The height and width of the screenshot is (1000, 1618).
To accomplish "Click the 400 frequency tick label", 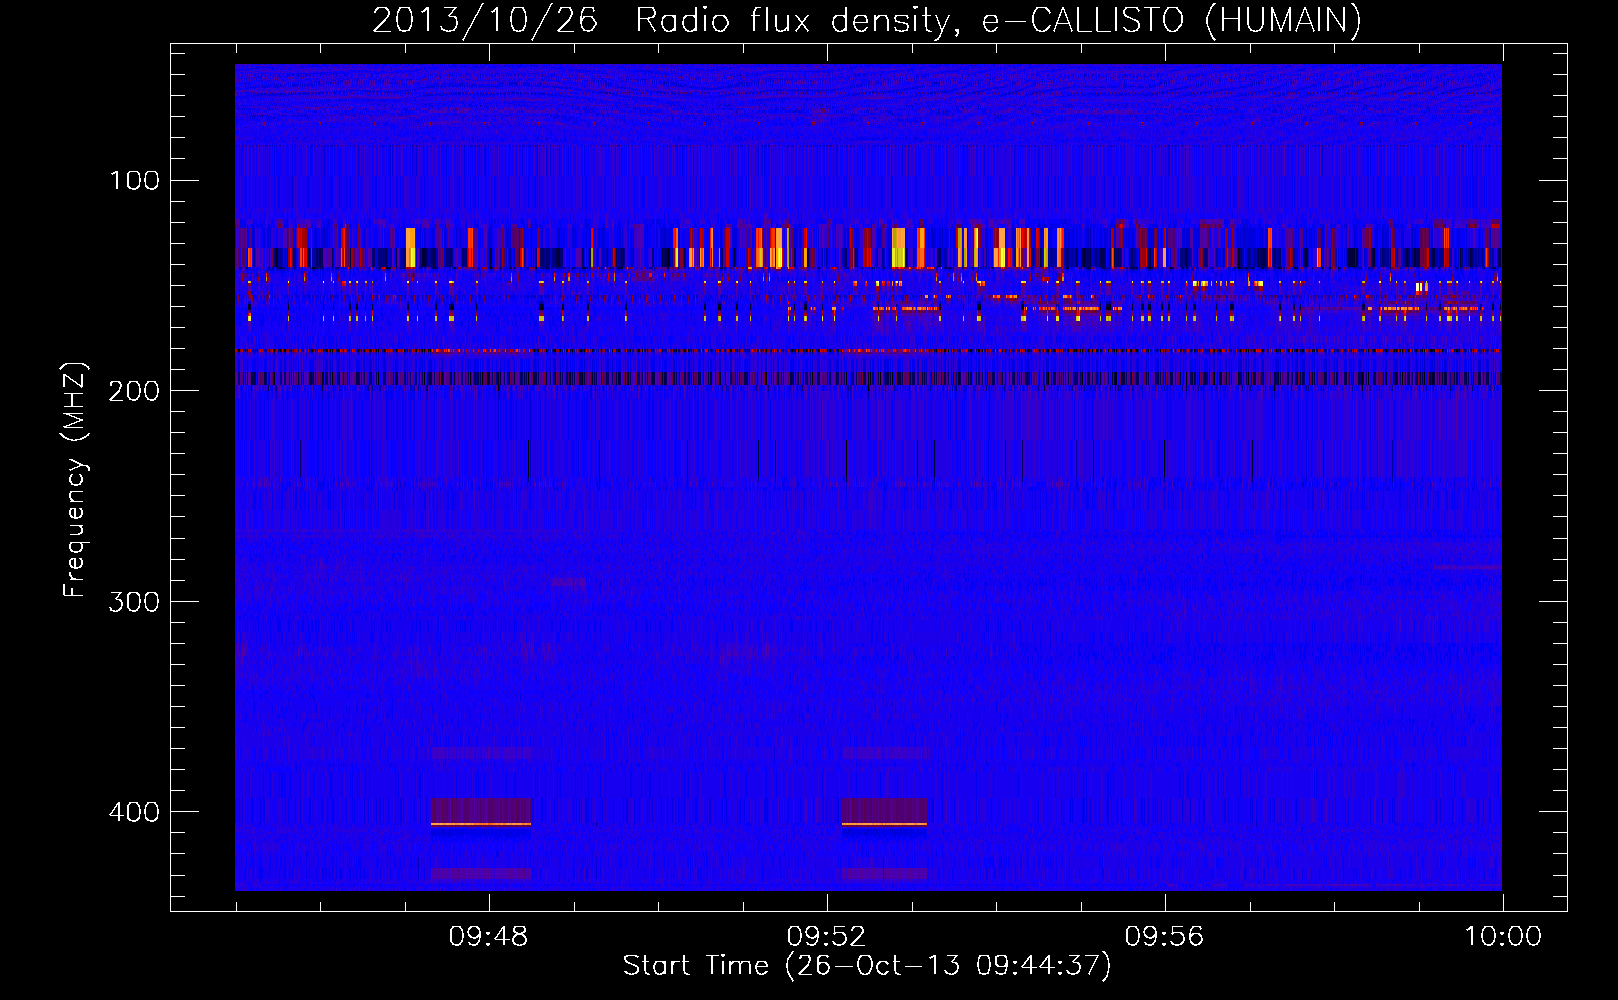I will click(x=135, y=811).
